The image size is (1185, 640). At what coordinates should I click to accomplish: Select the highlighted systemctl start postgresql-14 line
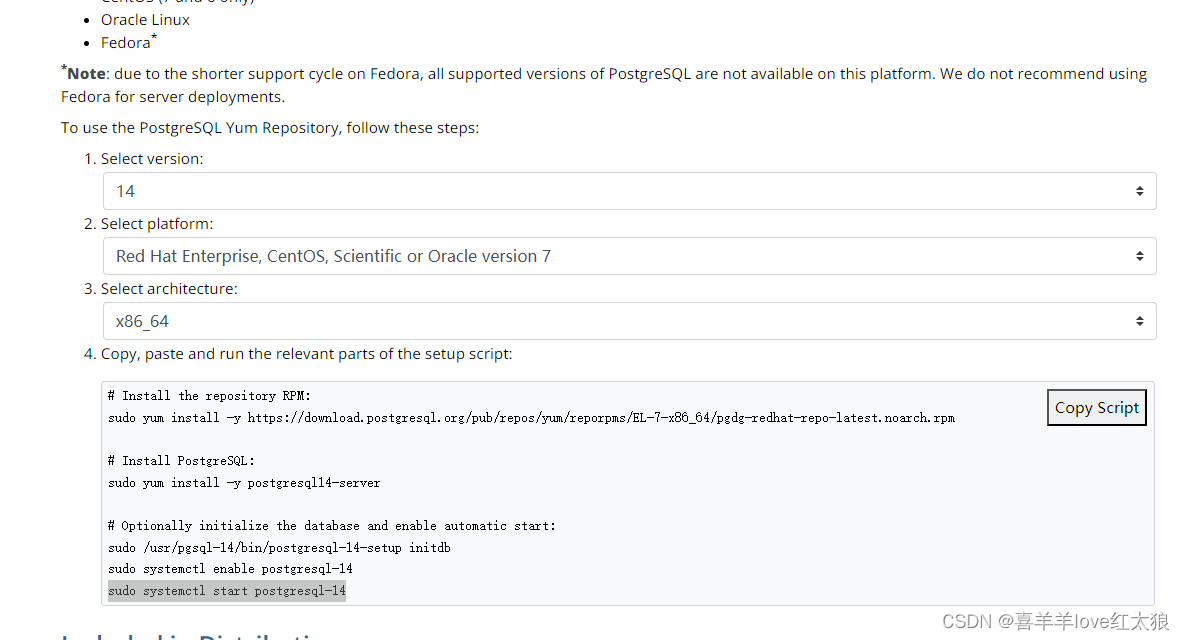226,590
